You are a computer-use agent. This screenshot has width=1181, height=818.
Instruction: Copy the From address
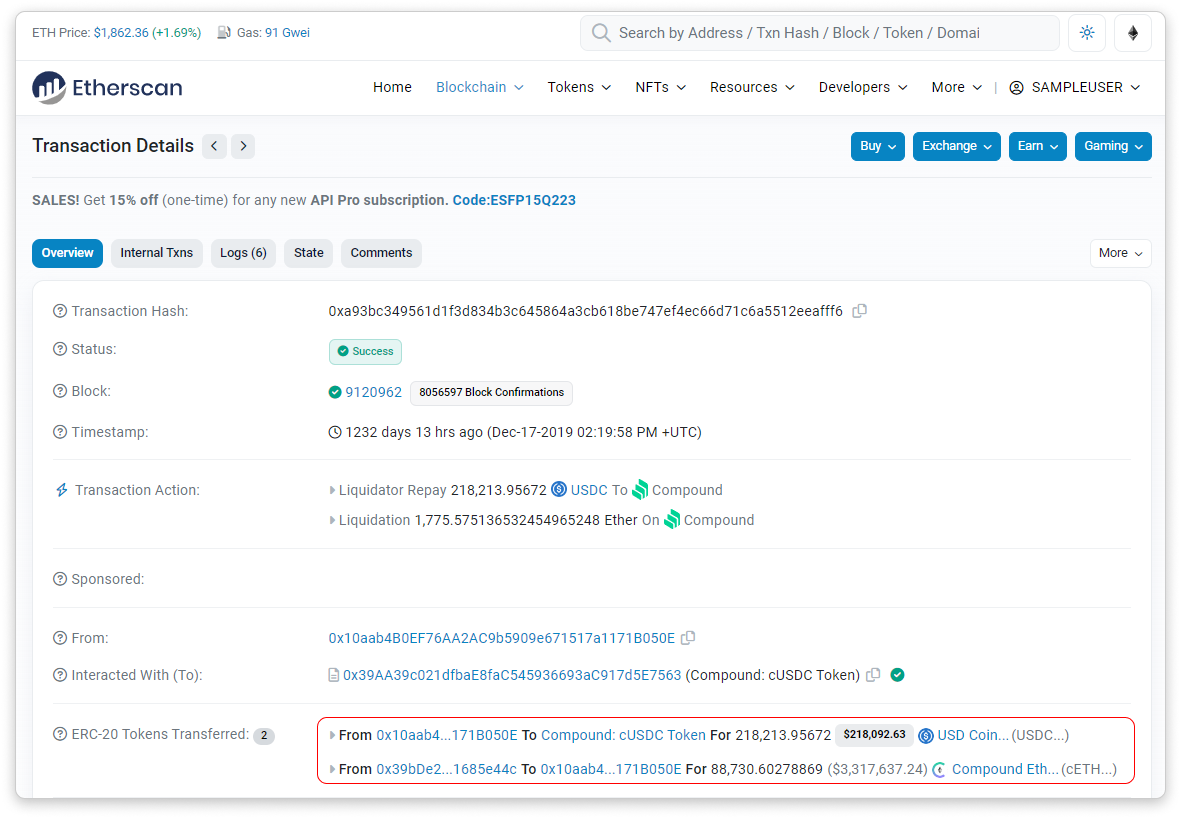click(x=688, y=638)
